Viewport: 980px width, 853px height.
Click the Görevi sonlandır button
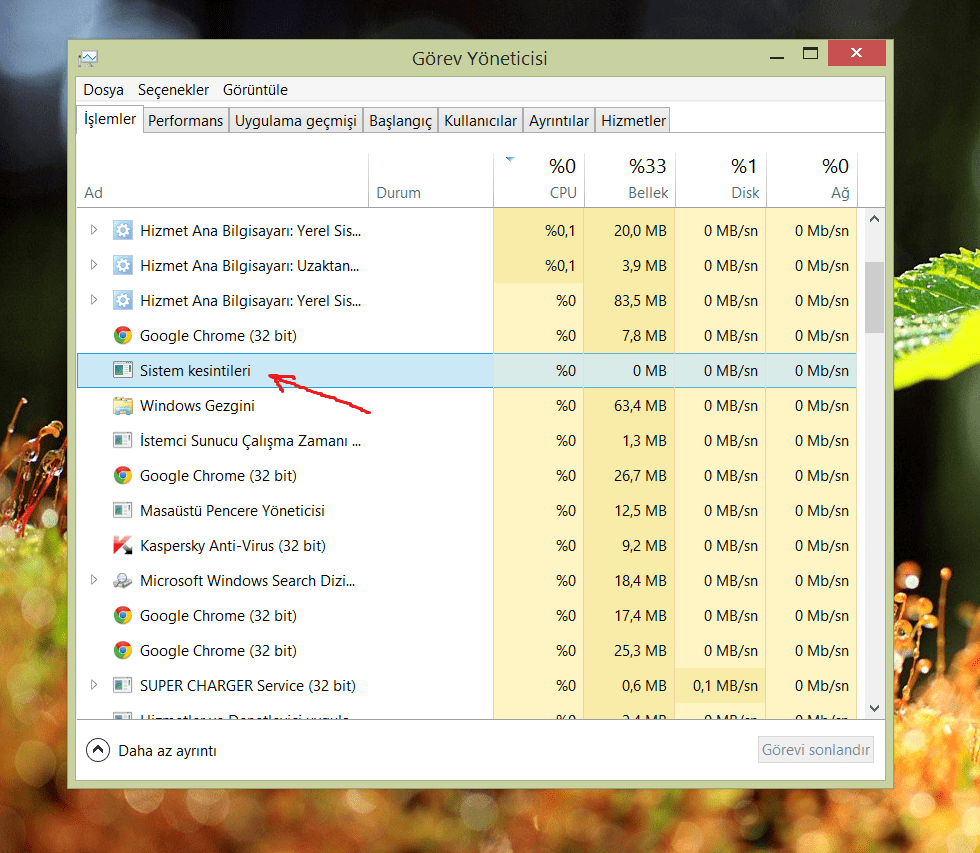coord(816,750)
